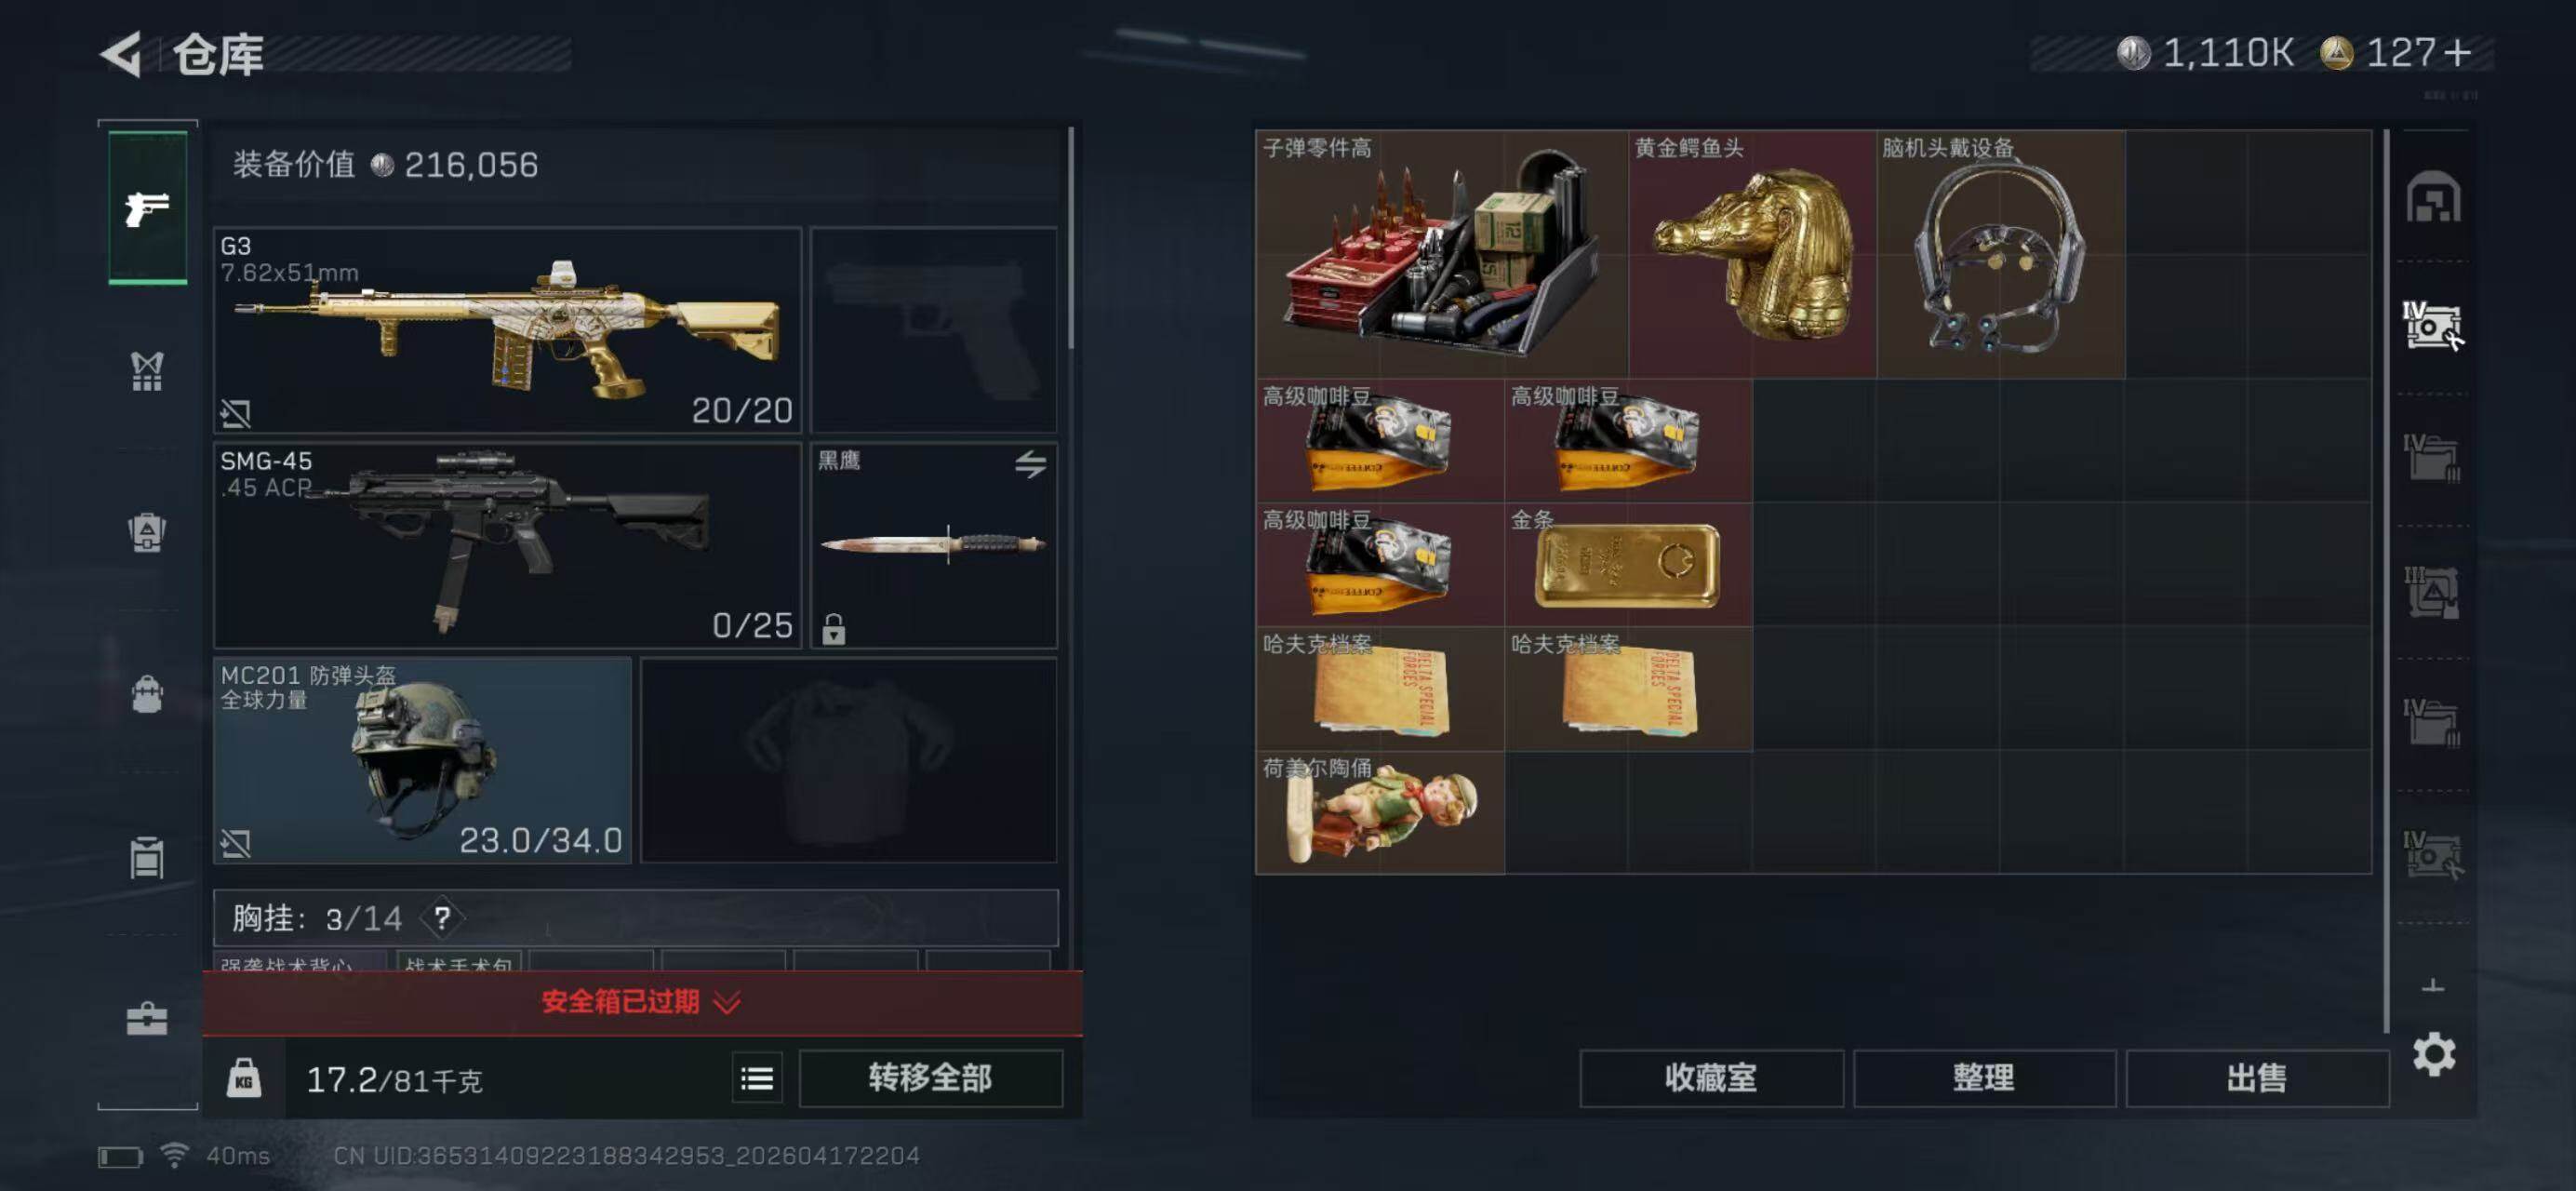The height and width of the screenshot is (1191, 2576).
Task: Click the plus next to 127 currency
Action: pos(2457,52)
